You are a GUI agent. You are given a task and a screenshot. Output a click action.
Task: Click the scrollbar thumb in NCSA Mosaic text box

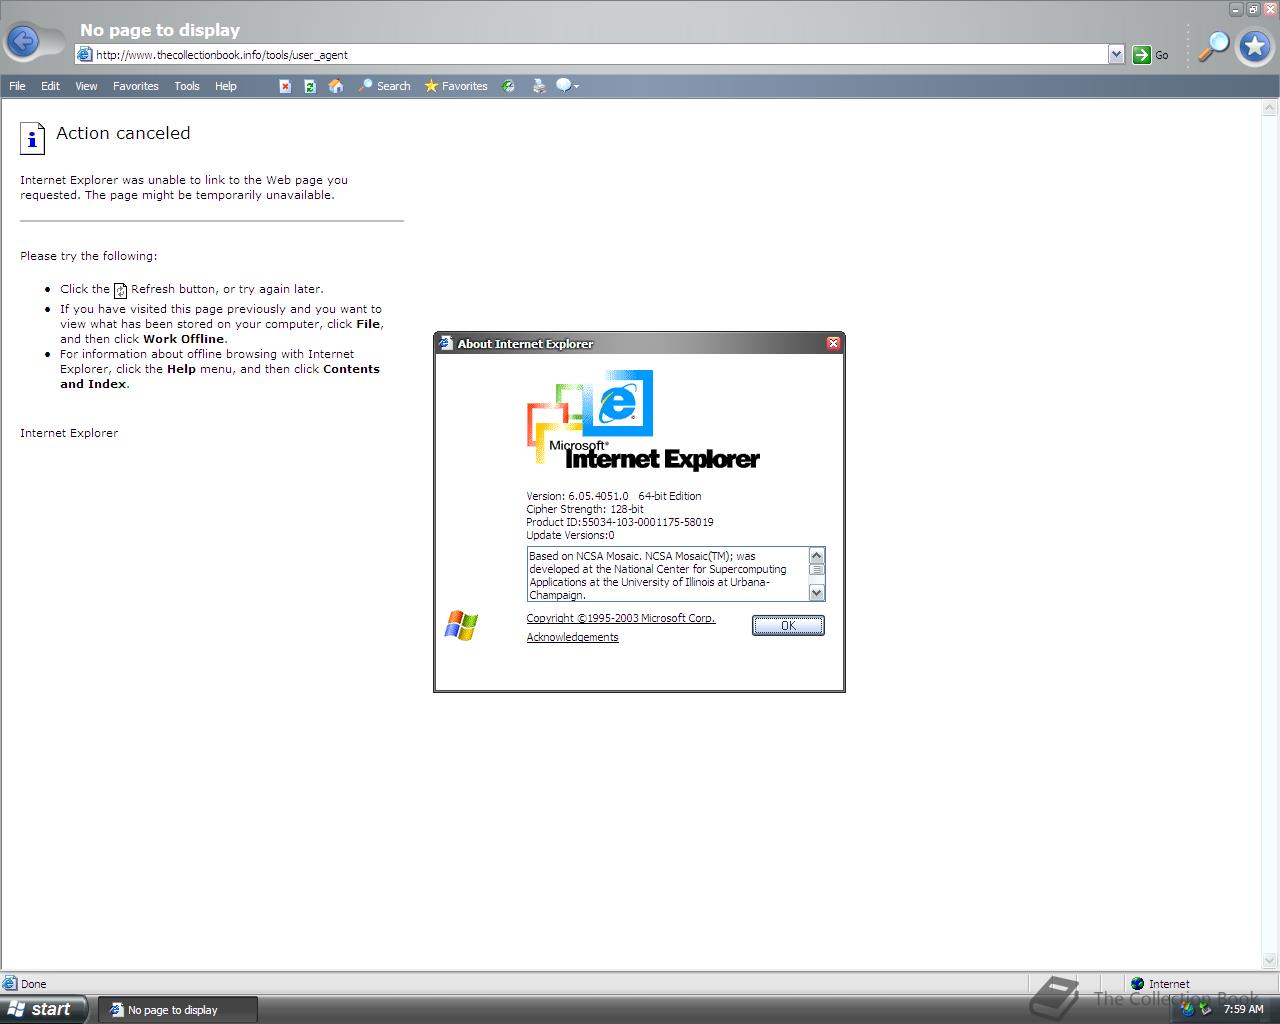[817, 570]
